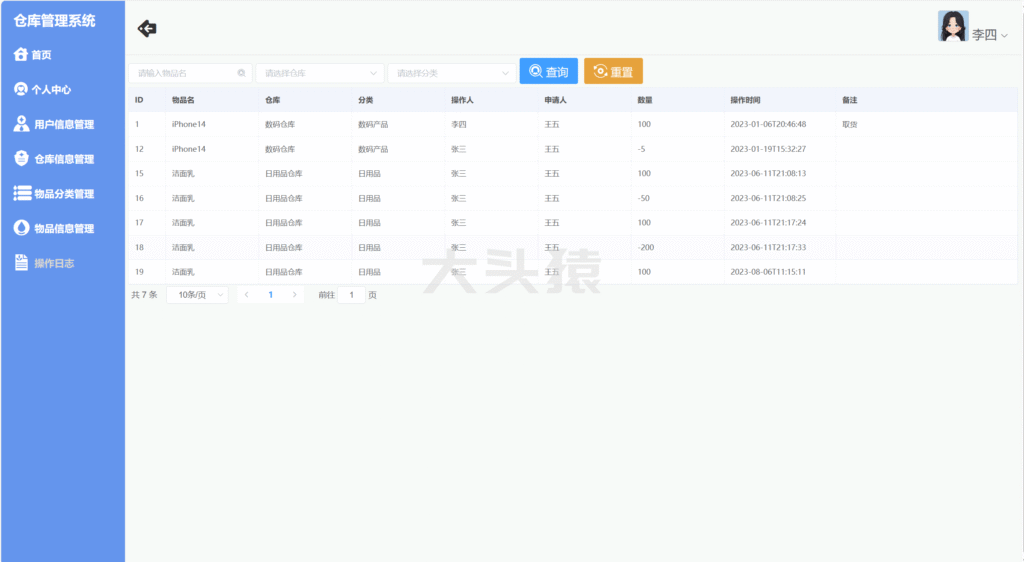Click the 分类 column header
Screen dimensions: 1024x562
tap(366, 100)
